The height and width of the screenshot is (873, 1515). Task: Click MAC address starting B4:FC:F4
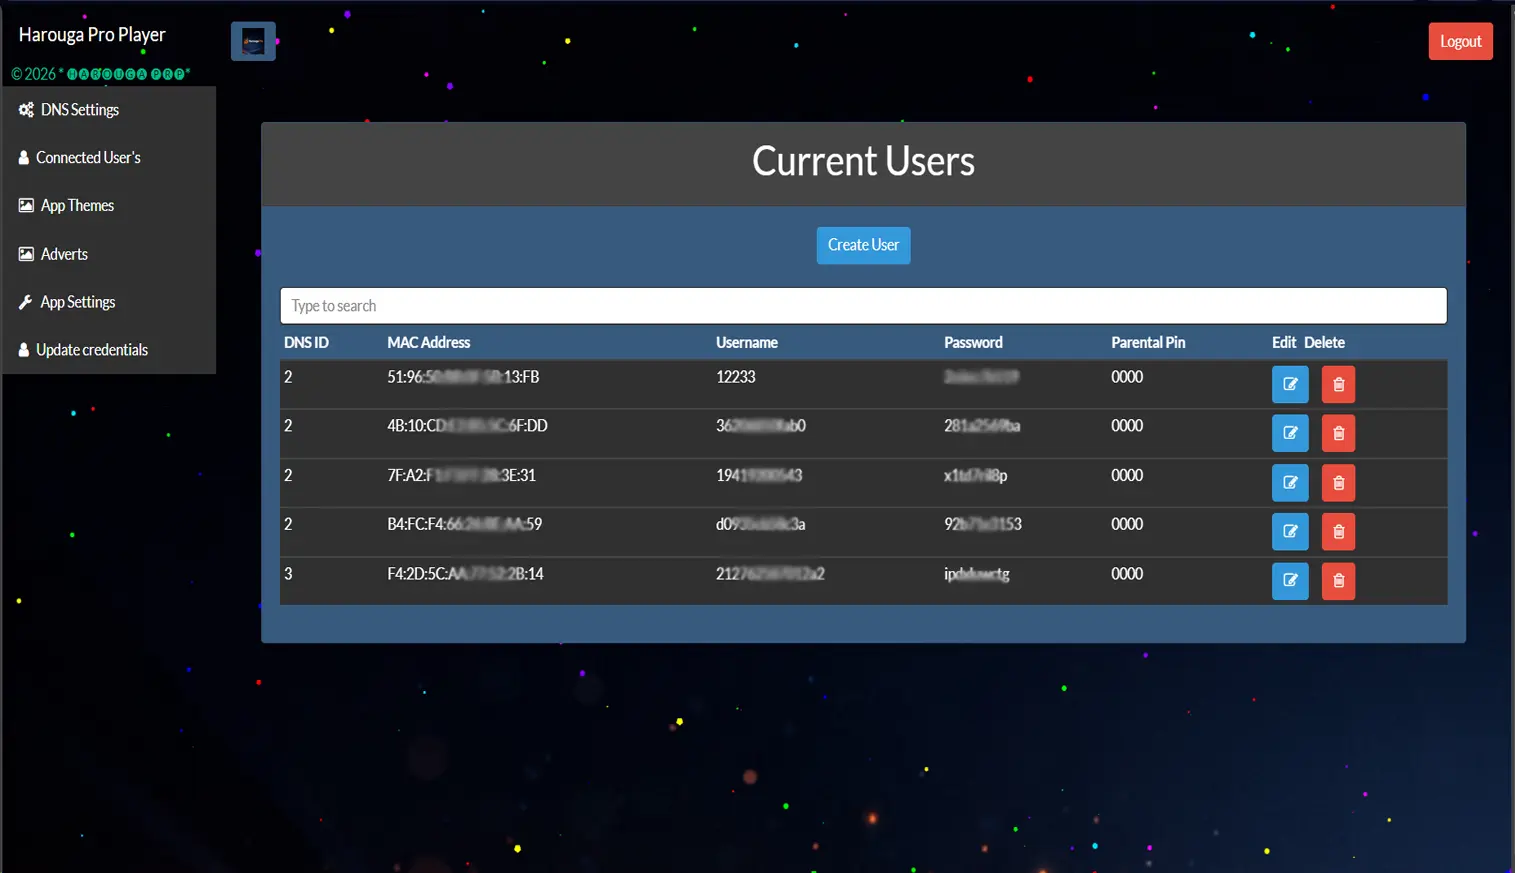pyautogui.click(x=464, y=524)
